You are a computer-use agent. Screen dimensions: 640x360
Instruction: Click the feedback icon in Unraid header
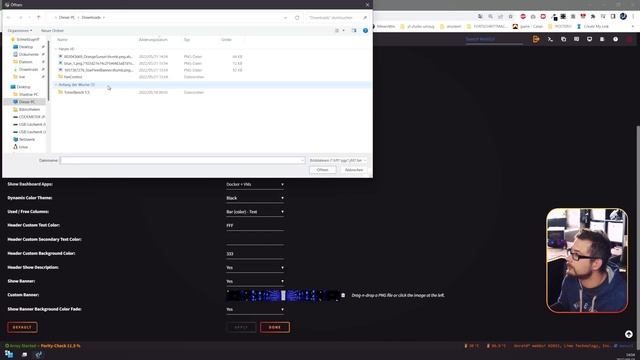576,39
